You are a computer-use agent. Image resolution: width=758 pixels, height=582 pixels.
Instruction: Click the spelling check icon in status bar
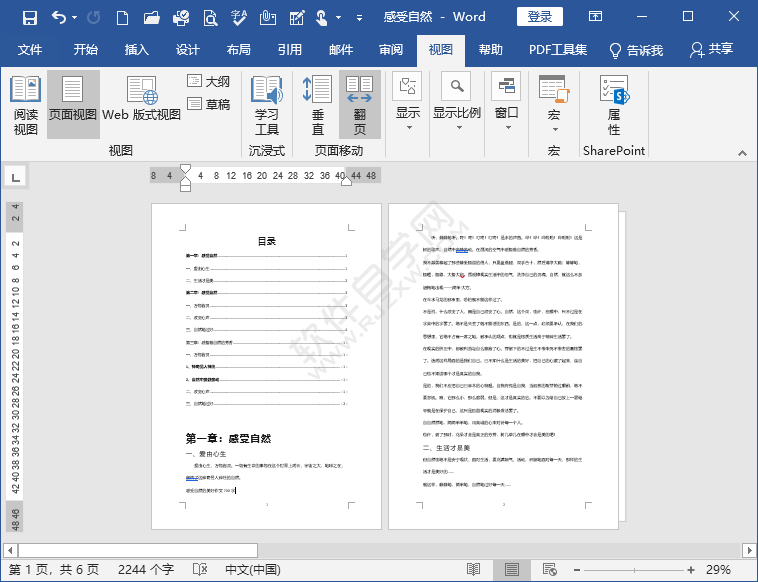pyautogui.click(x=196, y=569)
